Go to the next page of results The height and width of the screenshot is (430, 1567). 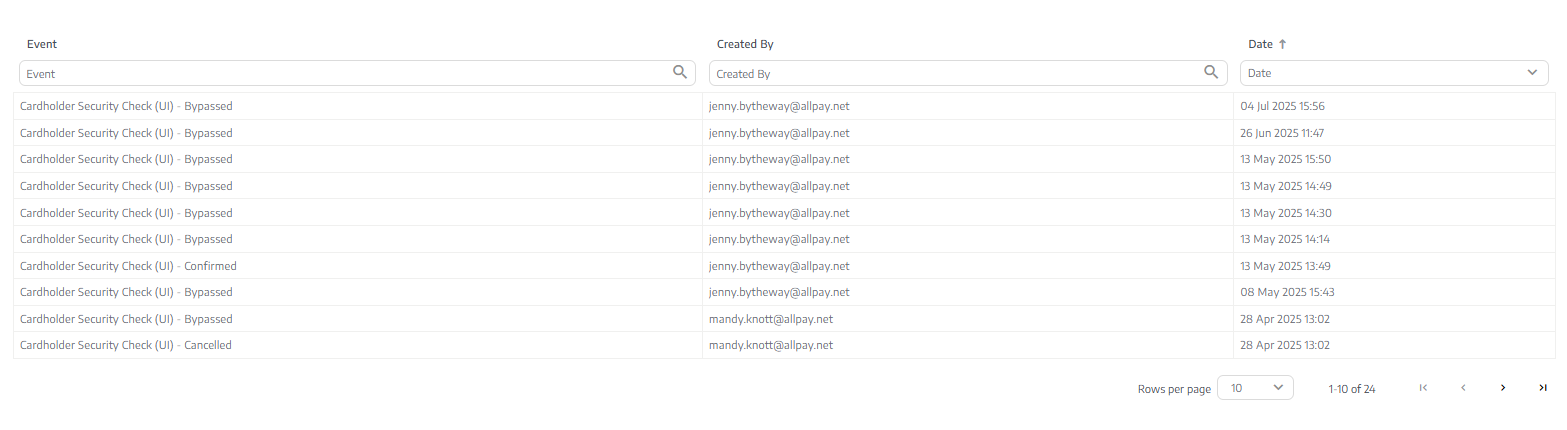tap(1503, 388)
